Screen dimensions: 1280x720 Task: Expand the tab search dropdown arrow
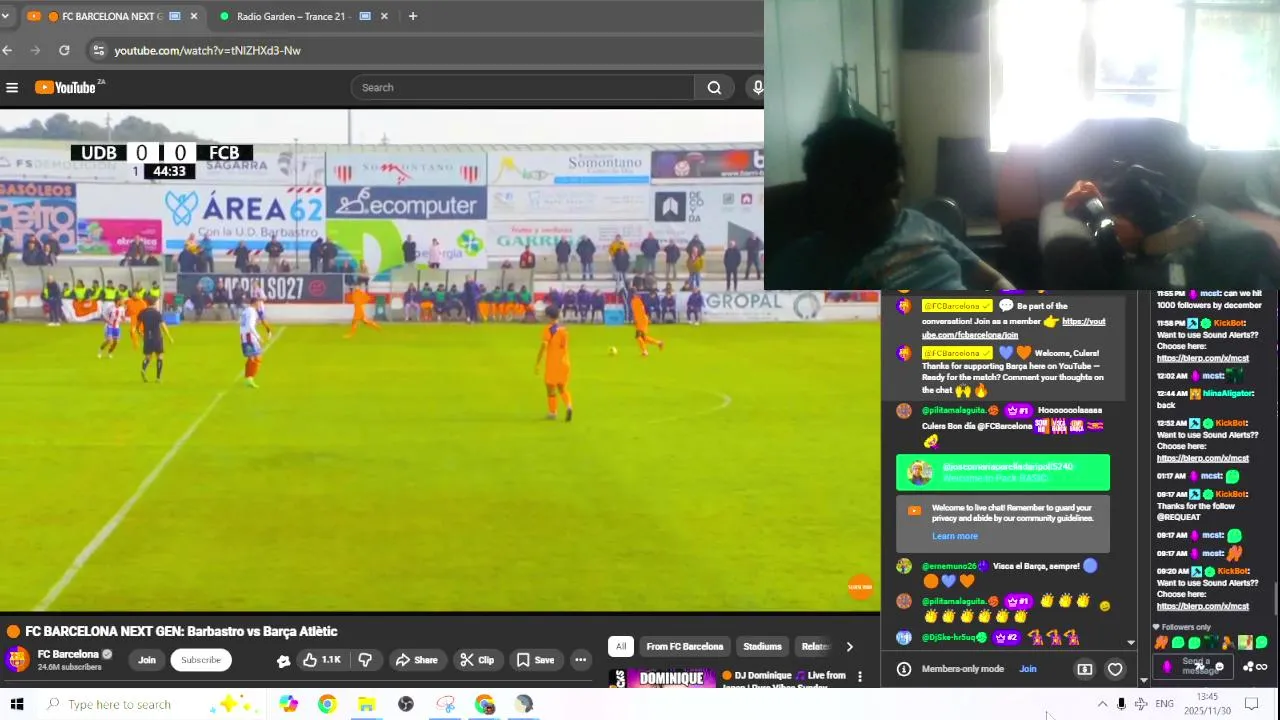click(5, 16)
